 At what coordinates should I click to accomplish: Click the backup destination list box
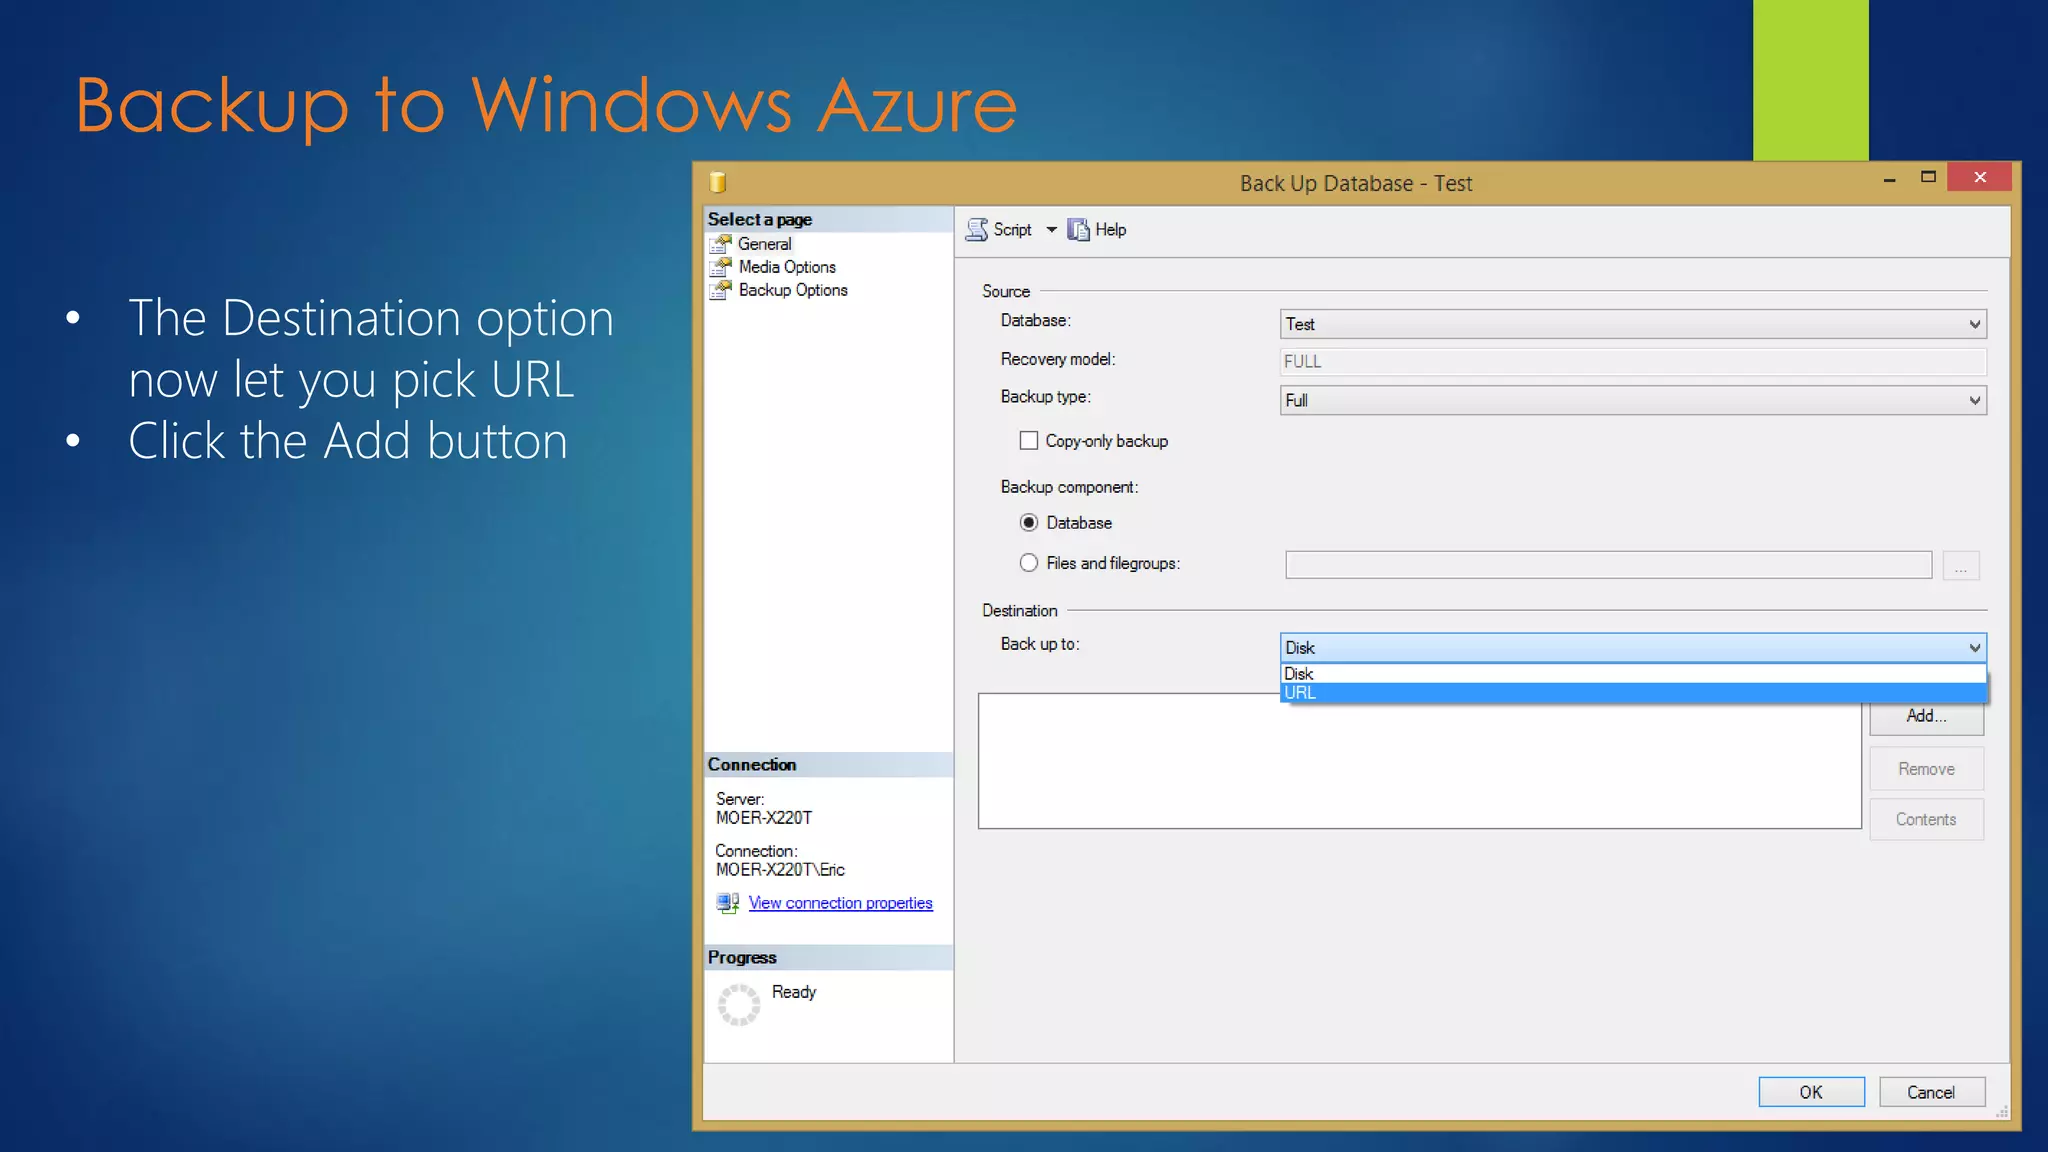pyautogui.click(x=1419, y=762)
